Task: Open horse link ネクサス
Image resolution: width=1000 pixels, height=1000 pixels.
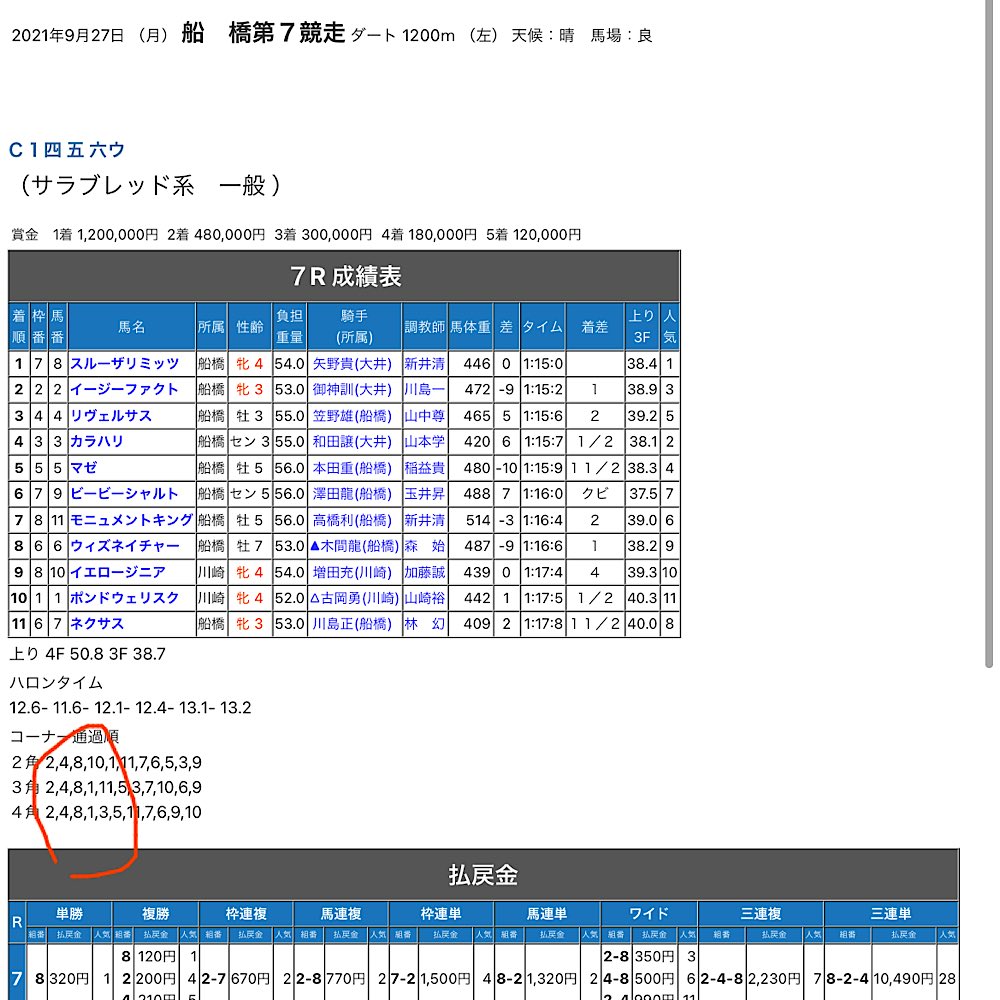Action: [x=97, y=623]
